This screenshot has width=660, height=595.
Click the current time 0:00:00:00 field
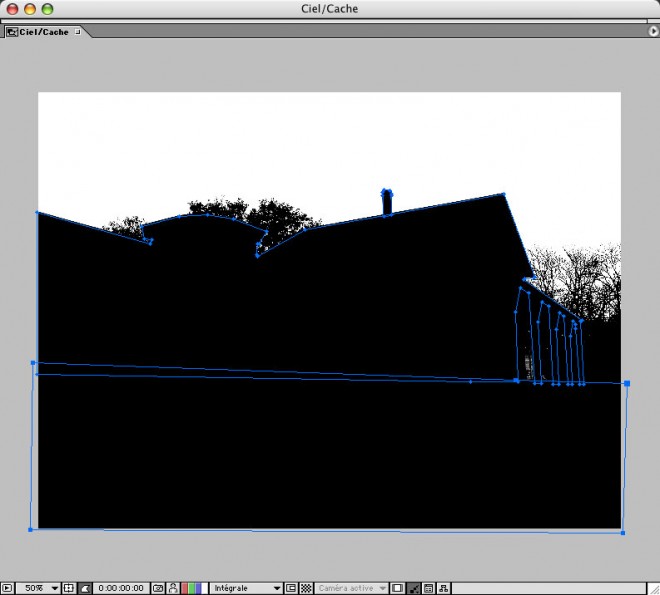point(121,588)
